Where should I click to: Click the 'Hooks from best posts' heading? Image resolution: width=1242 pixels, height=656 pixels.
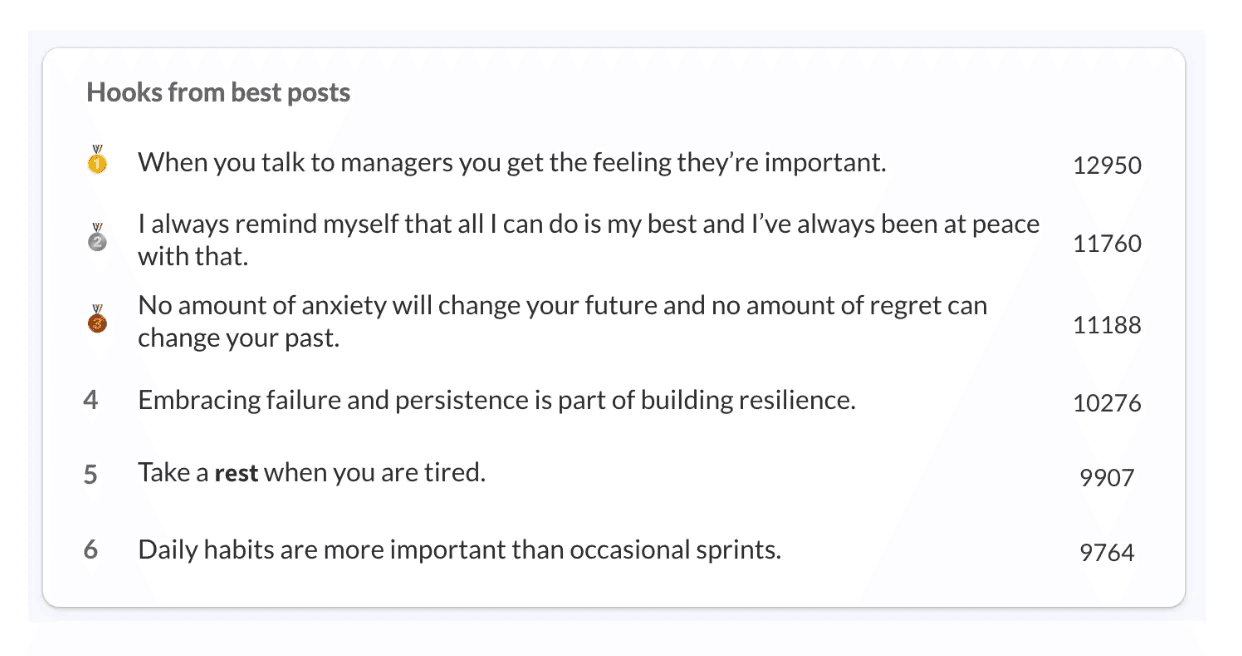[x=218, y=93]
